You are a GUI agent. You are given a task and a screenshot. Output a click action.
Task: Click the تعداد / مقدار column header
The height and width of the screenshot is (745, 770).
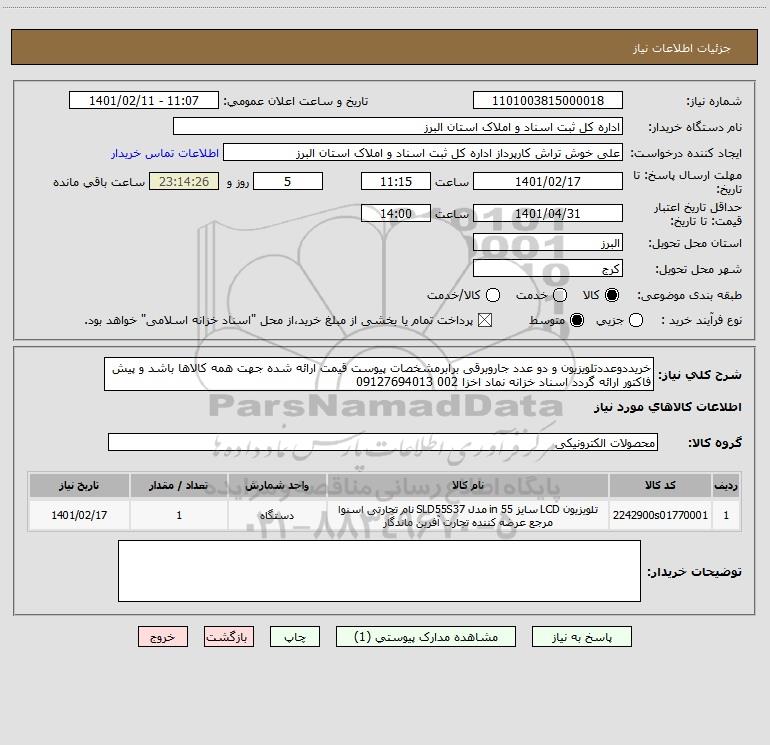tap(179, 485)
